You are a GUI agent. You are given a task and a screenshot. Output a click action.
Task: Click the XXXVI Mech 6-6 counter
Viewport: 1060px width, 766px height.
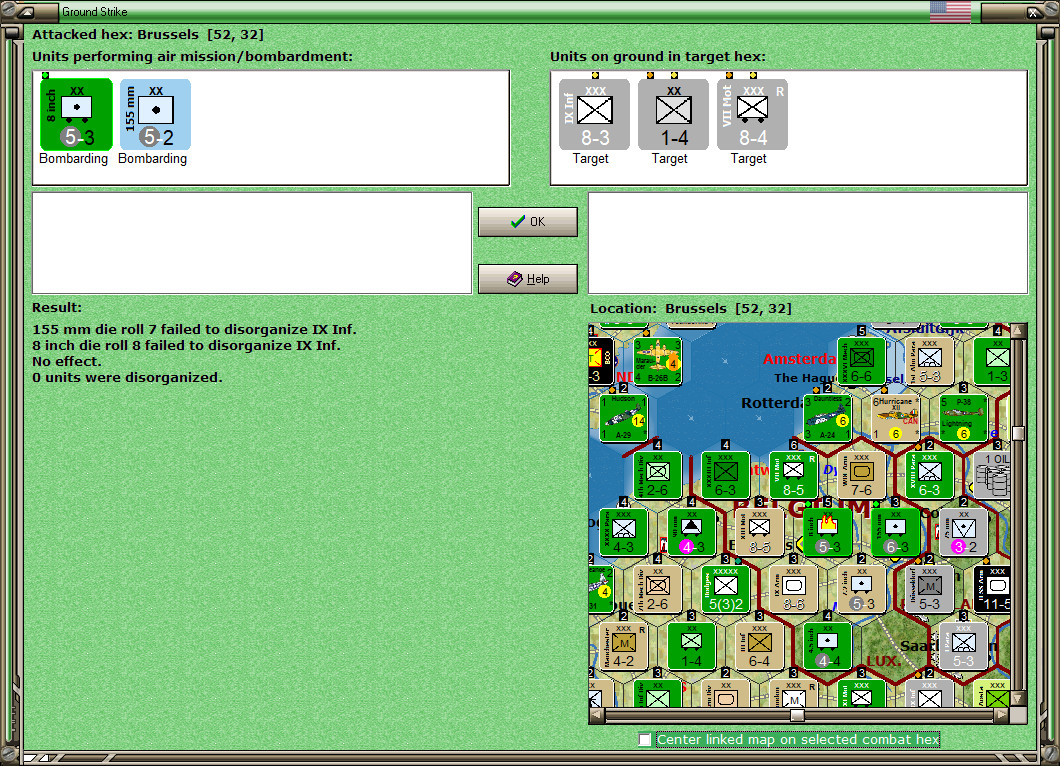tap(861, 361)
